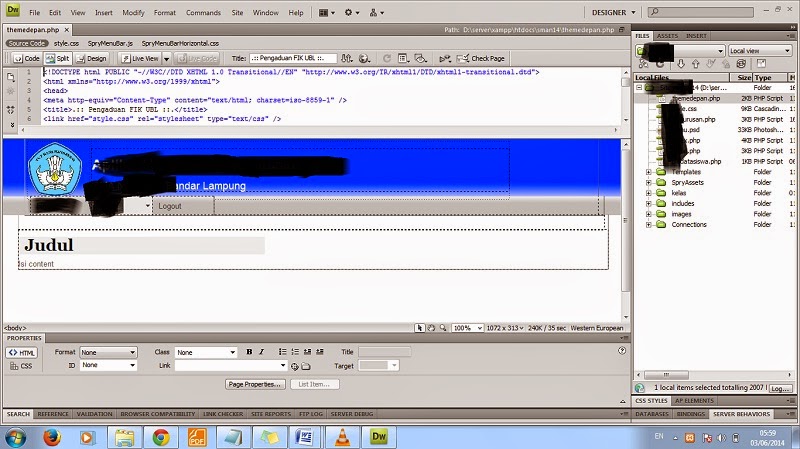800x449 pixels.
Task: Select the images folder row
Action: 714,214
